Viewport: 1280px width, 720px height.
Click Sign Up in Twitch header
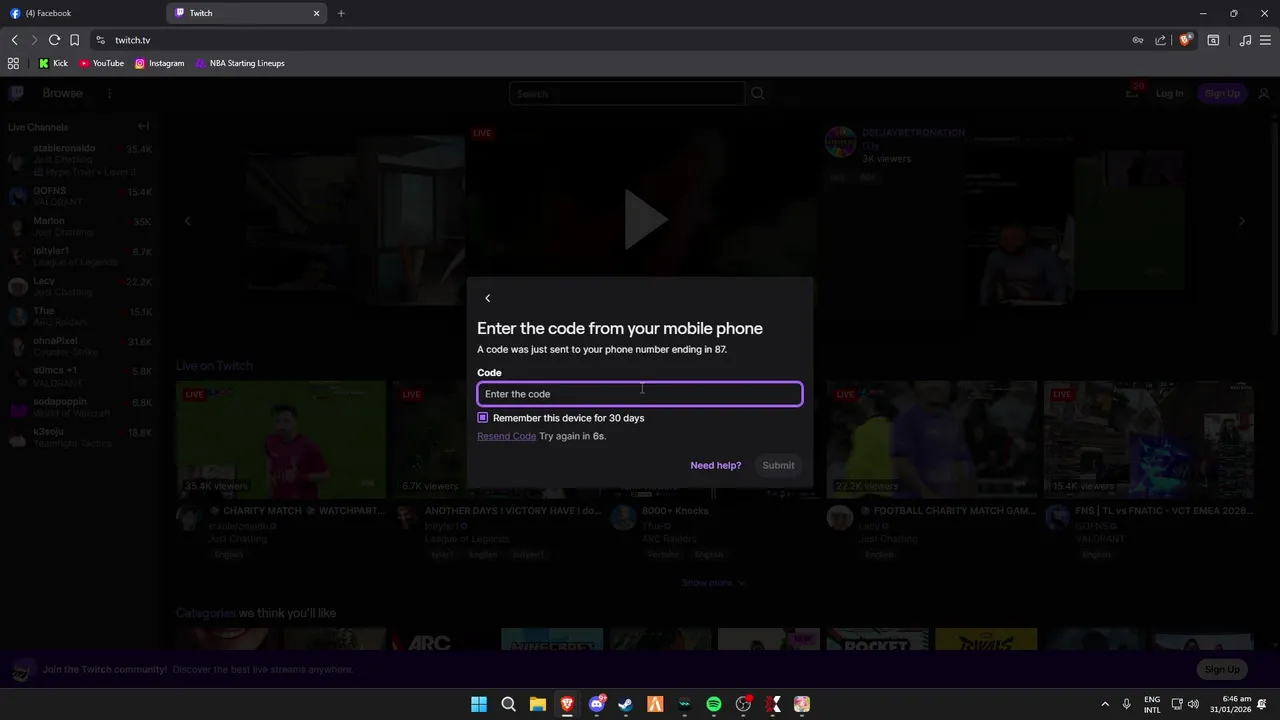[x=1222, y=93]
